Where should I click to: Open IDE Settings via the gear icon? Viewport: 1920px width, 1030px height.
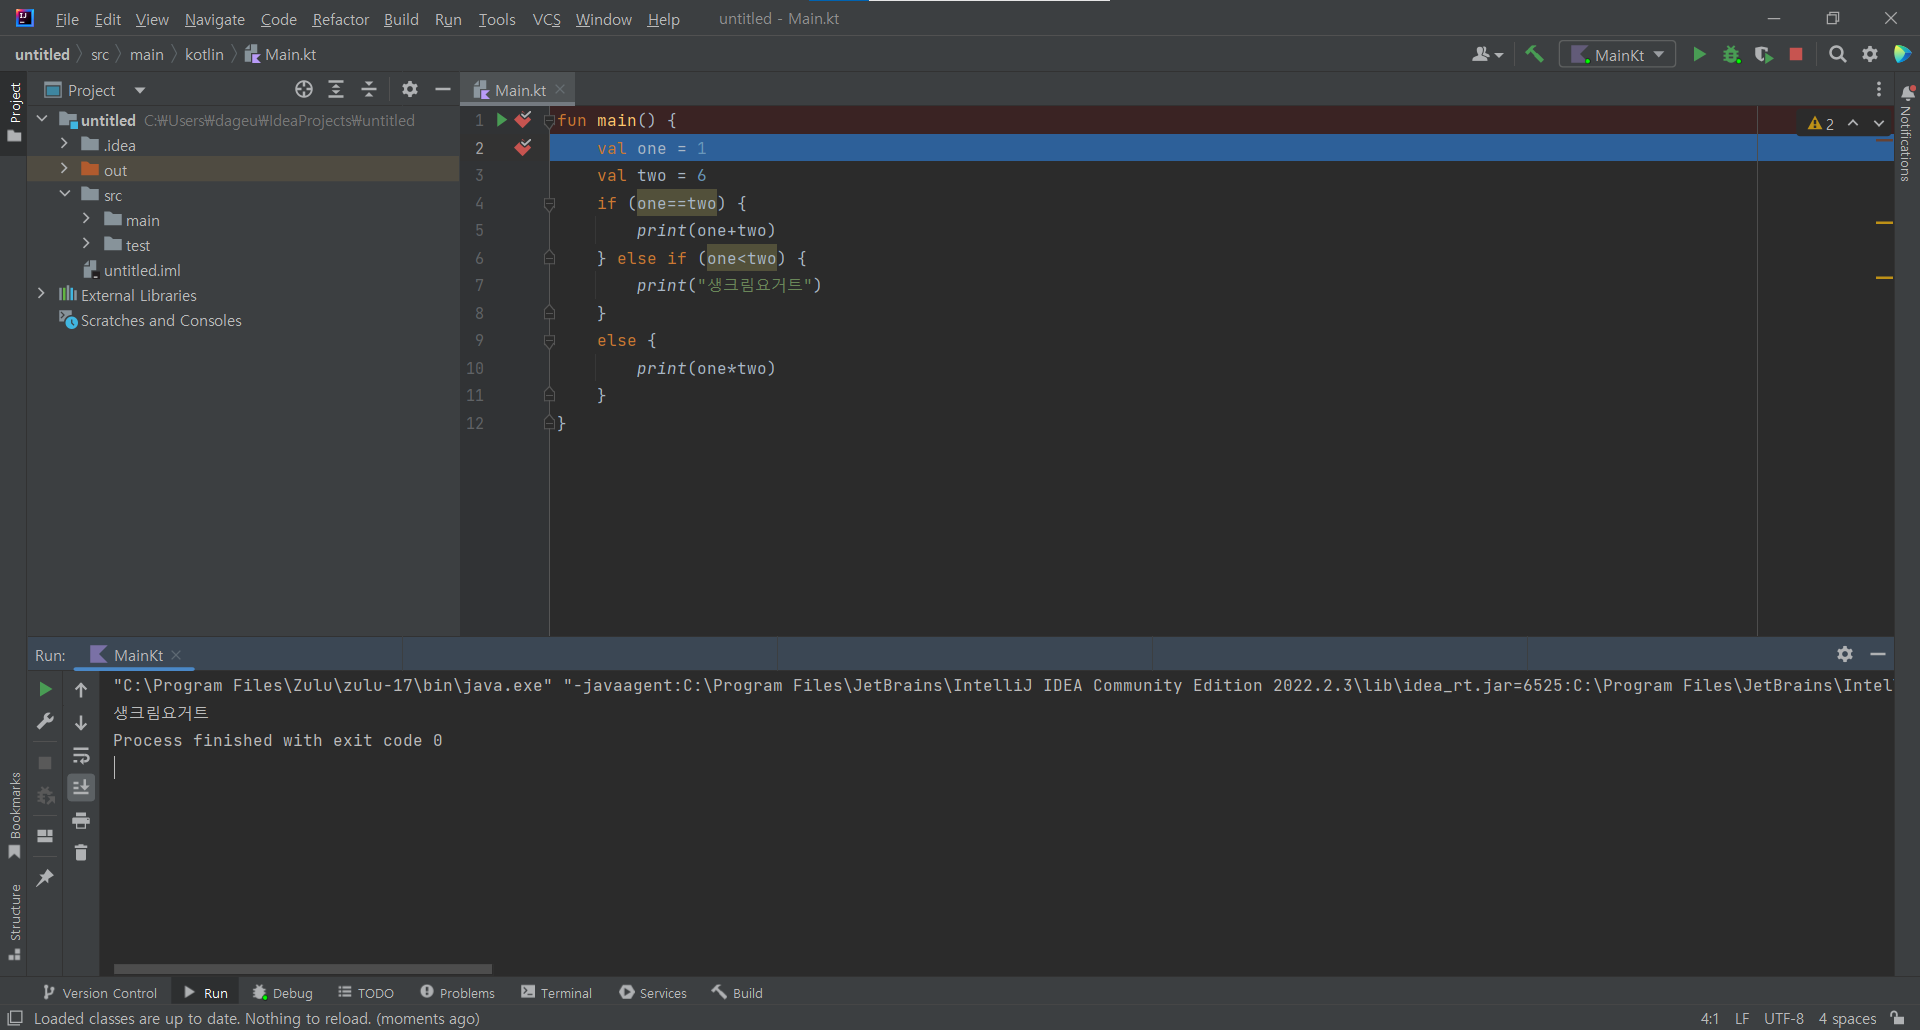click(1870, 54)
